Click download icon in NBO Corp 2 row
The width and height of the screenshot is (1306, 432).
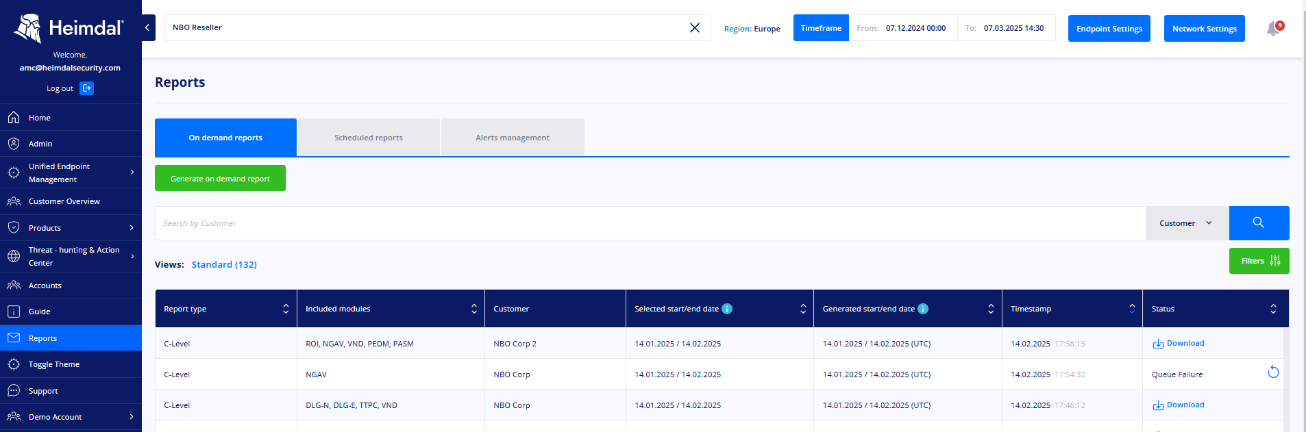click(1158, 343)
